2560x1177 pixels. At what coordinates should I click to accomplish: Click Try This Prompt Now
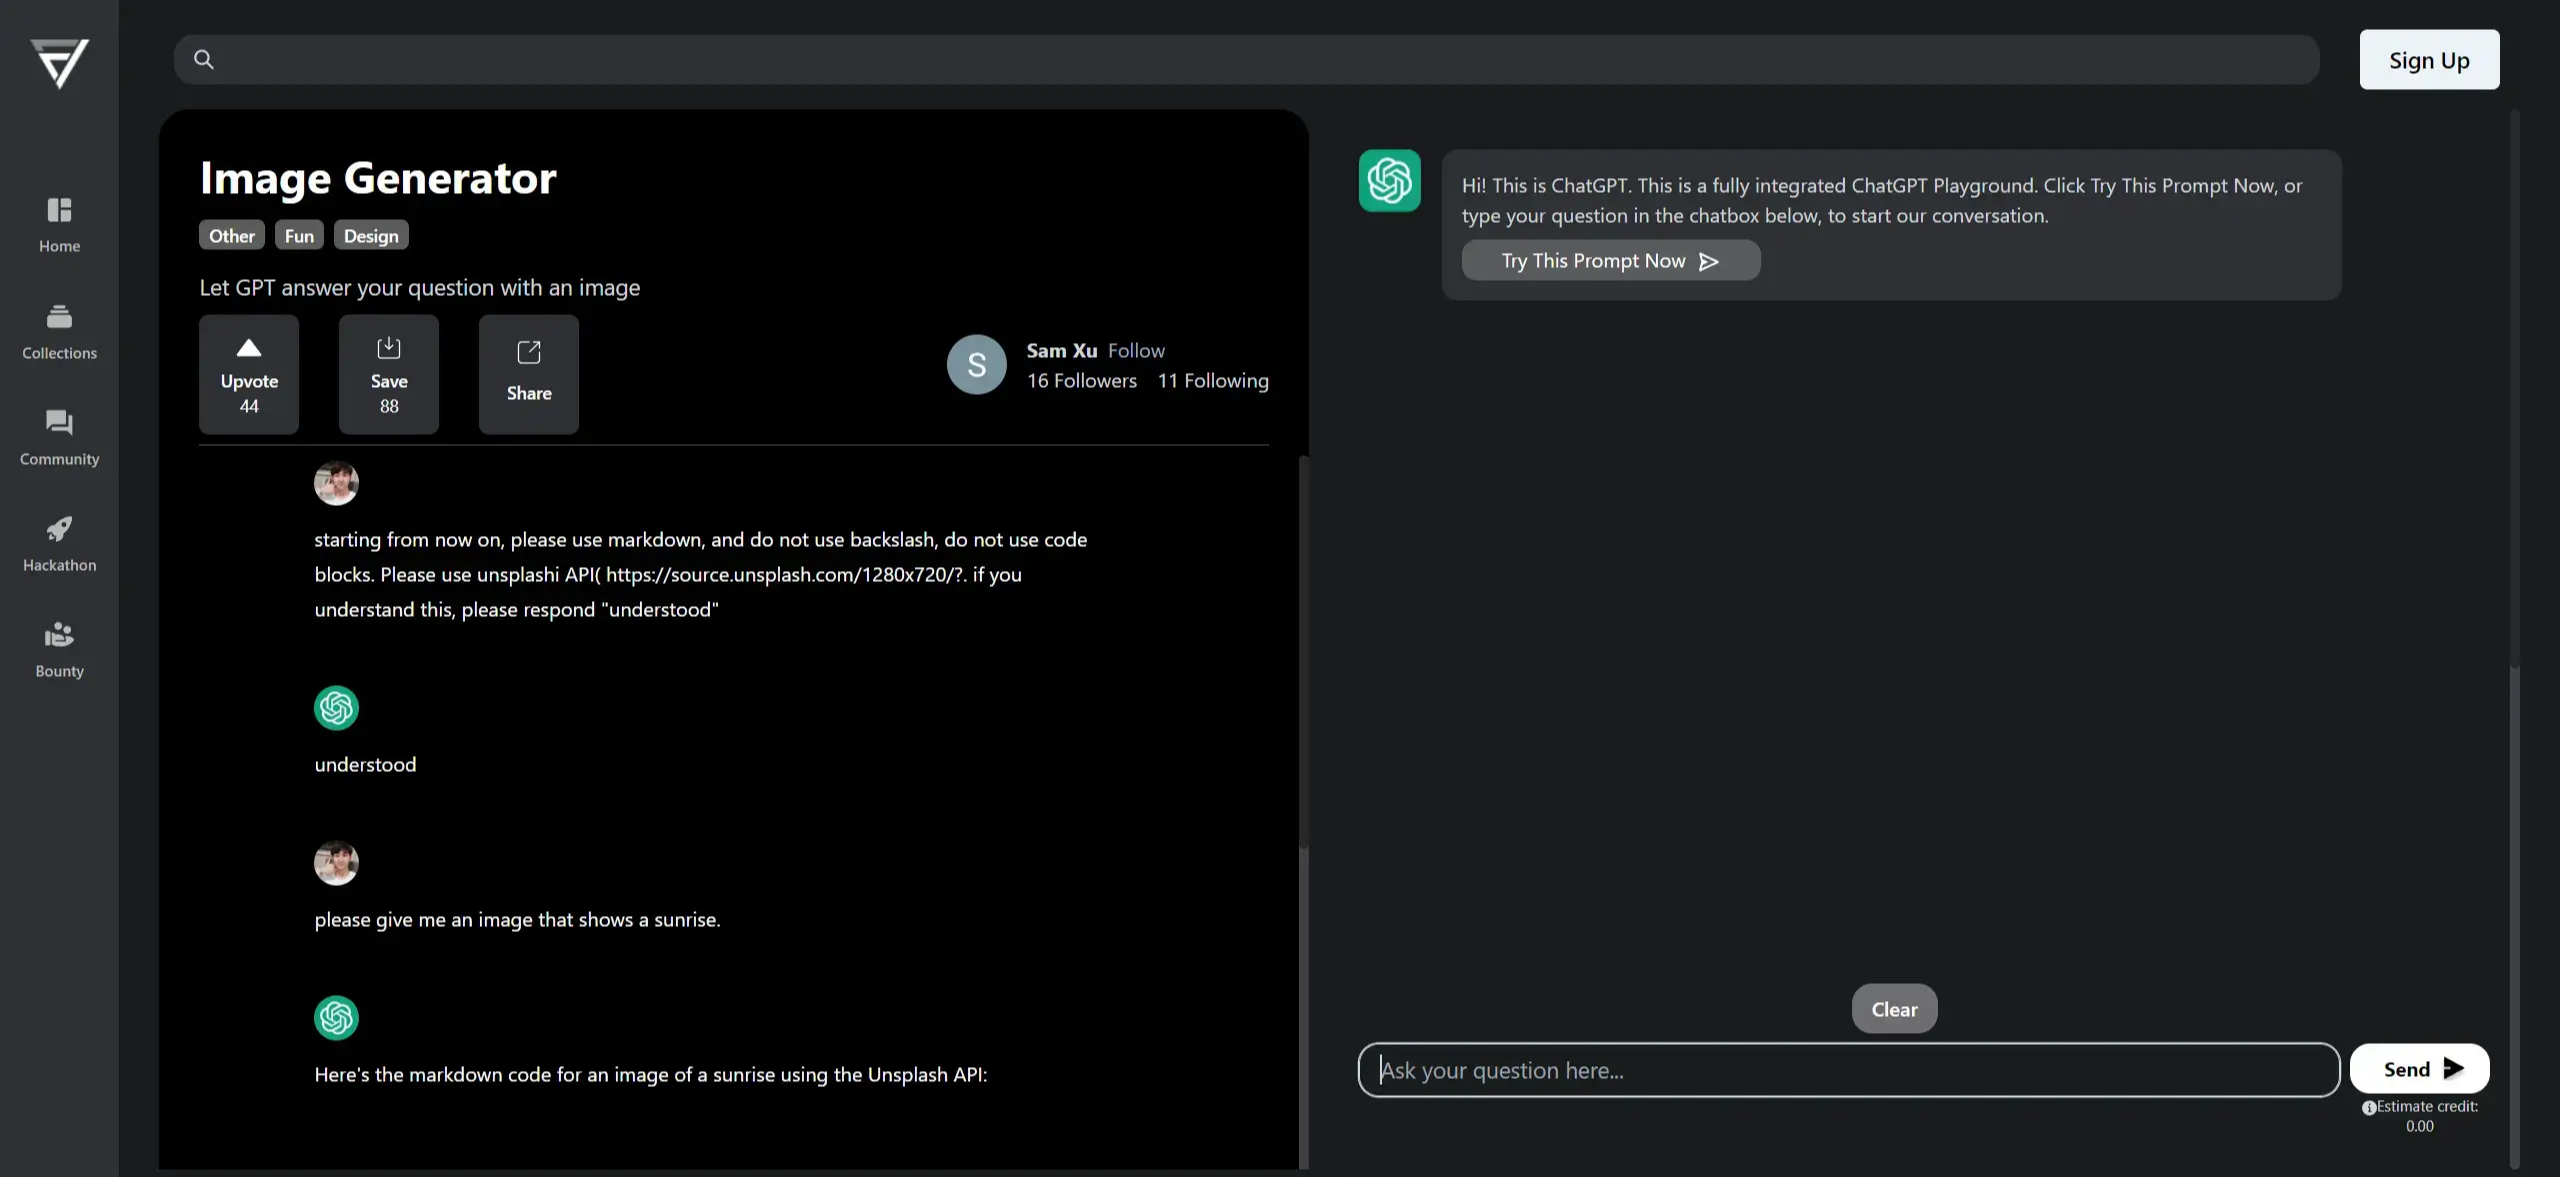1611,261
